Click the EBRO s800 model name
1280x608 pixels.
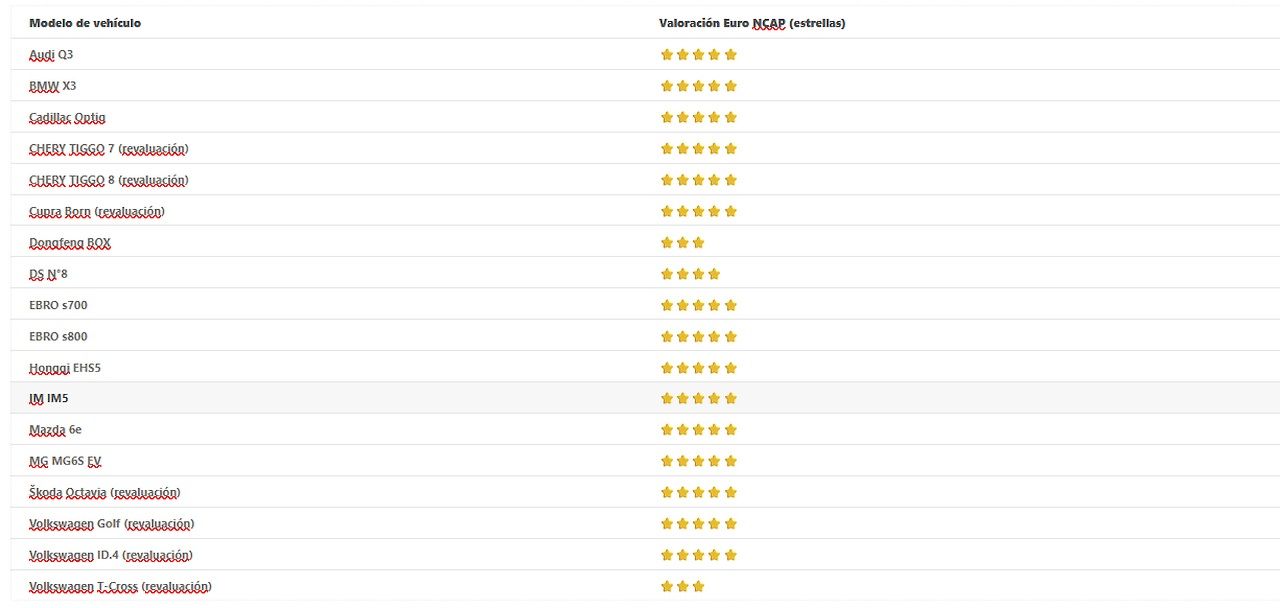coord(58,336)
